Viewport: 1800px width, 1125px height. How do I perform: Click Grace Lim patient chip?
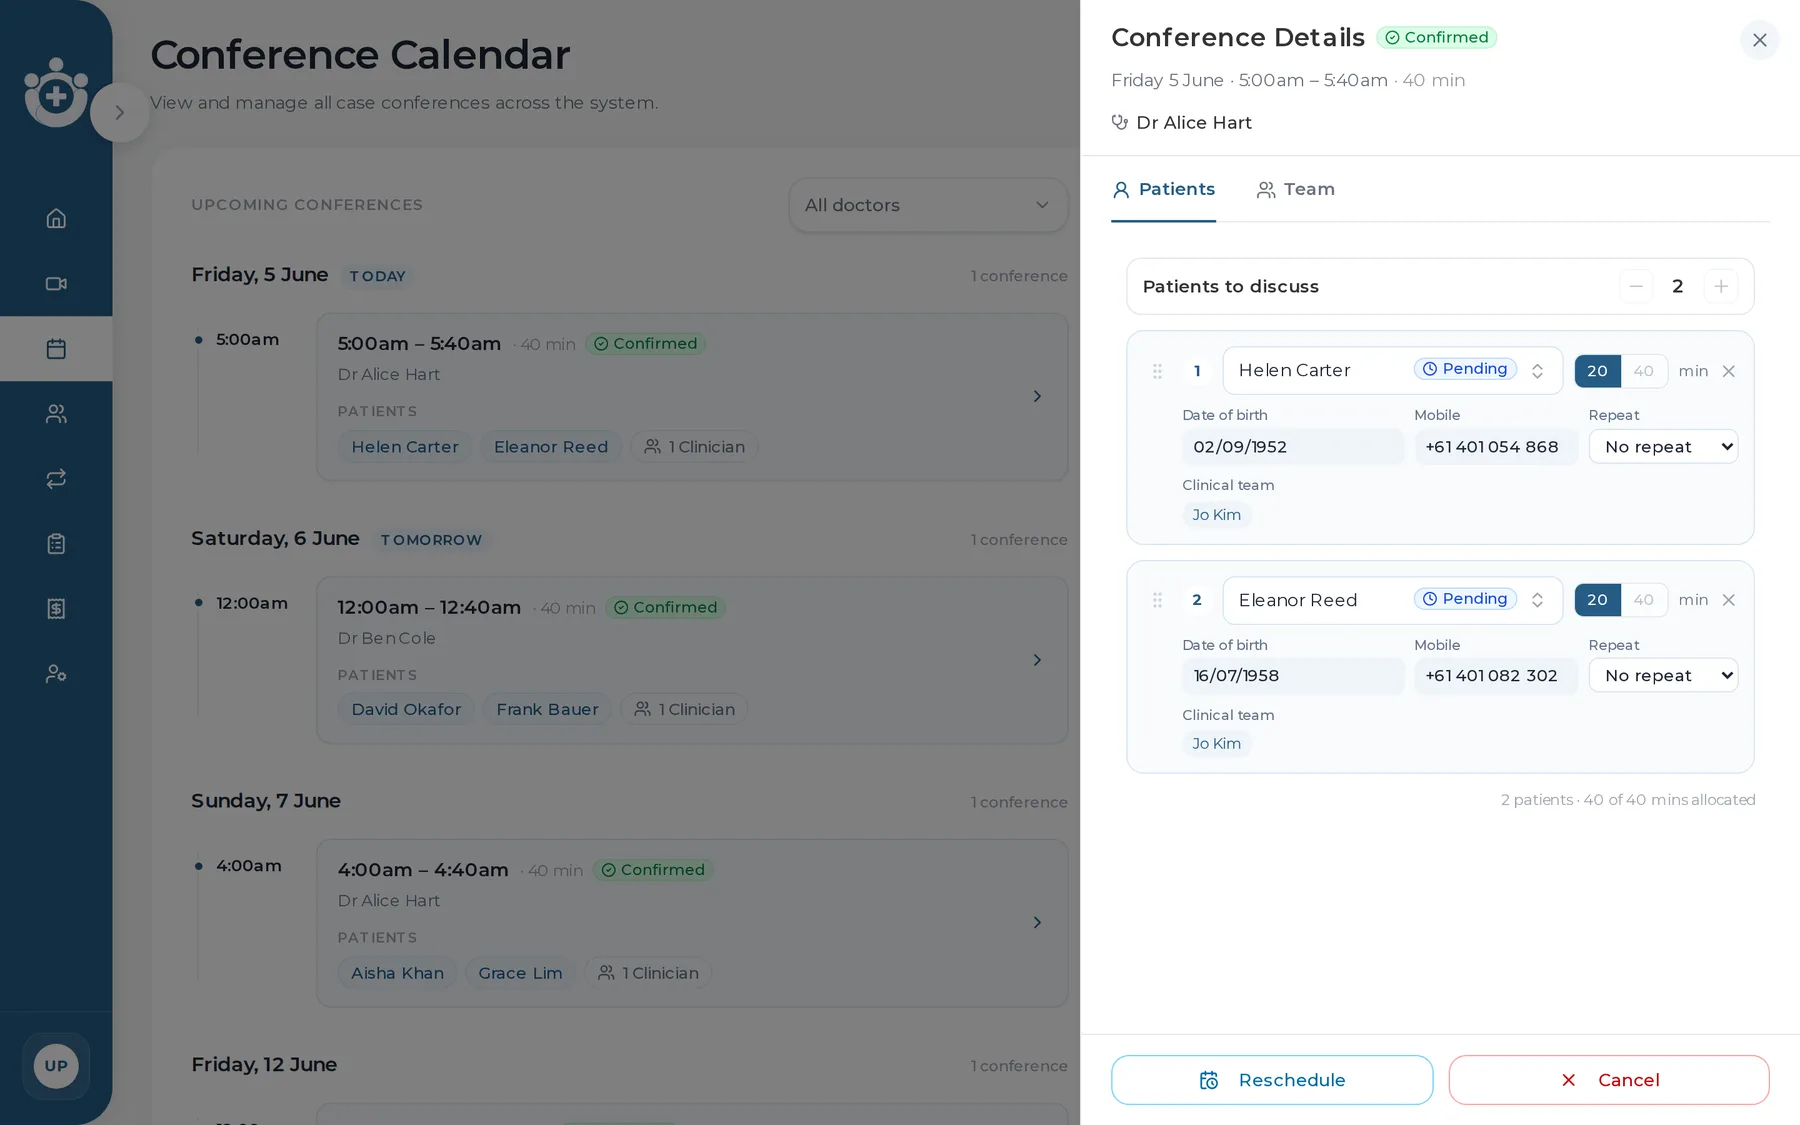tap(520, 973)
